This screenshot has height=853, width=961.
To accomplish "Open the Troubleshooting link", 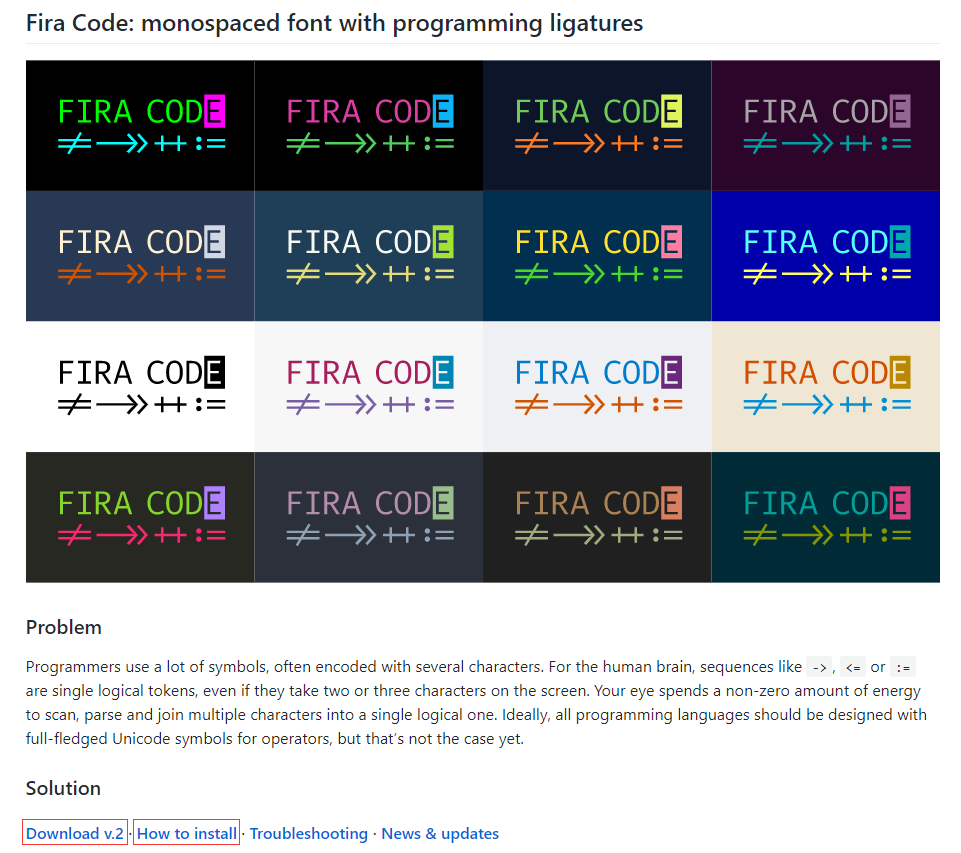I will tap(310, 832).
